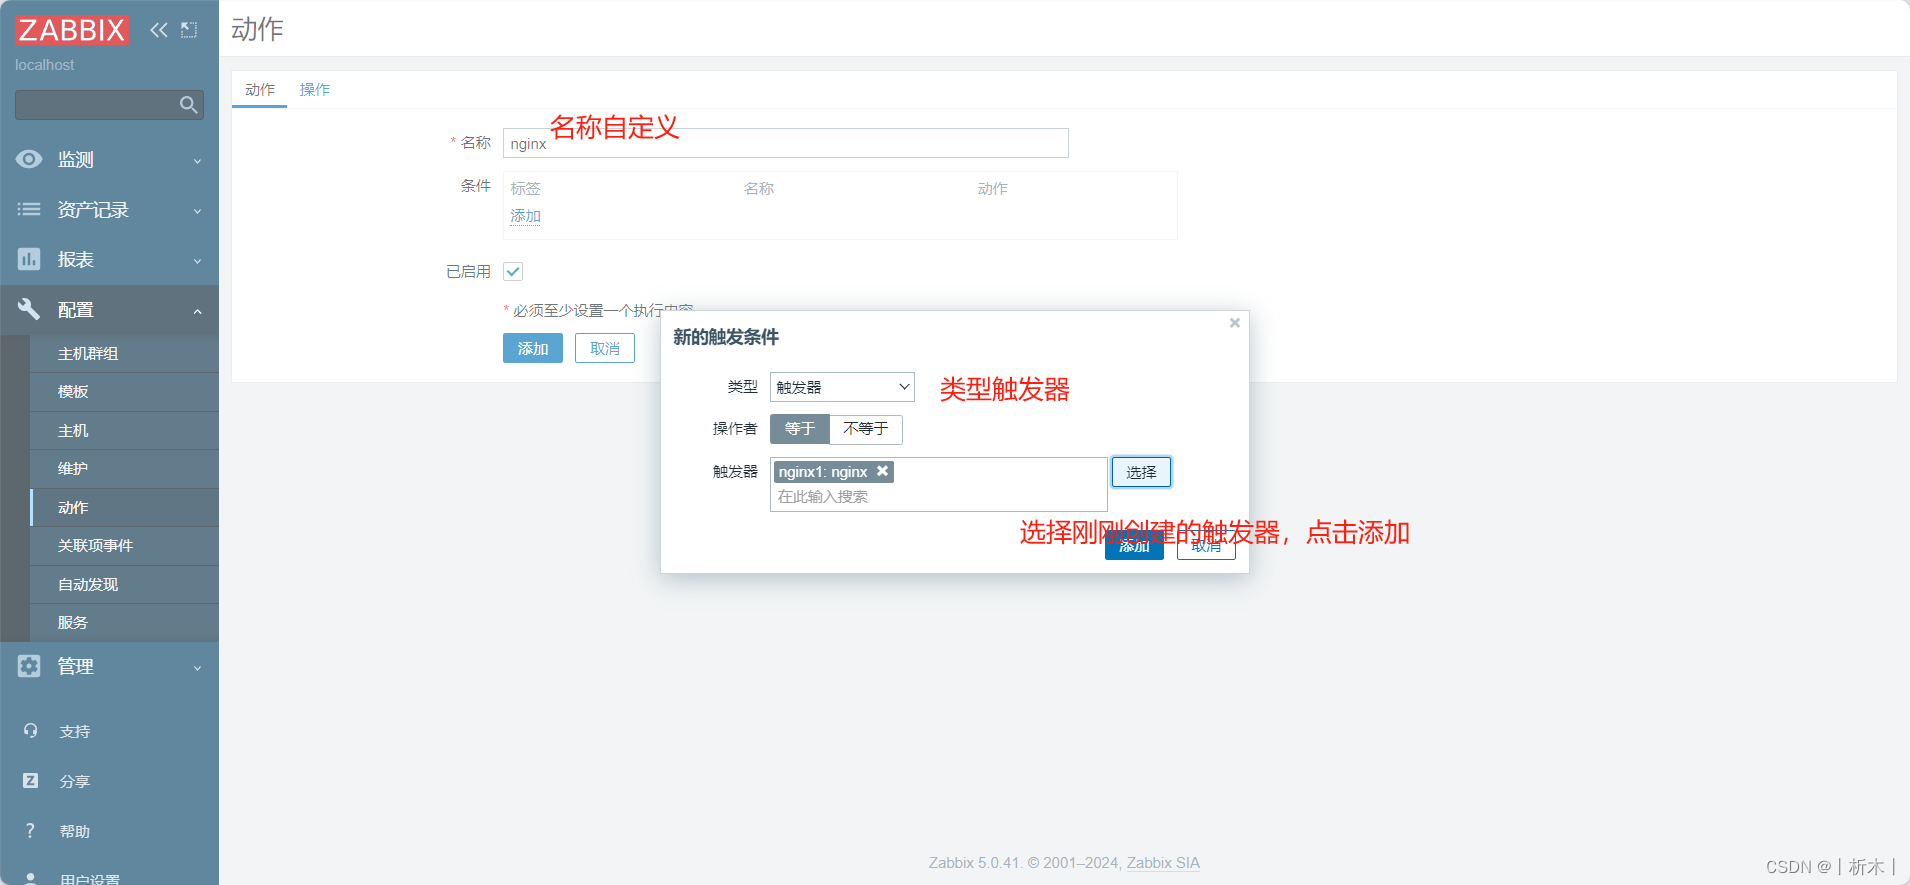This screenshot has width=1910, height=885.
Task: Switch to the 动作 tab
Action: tap(260, 89)
